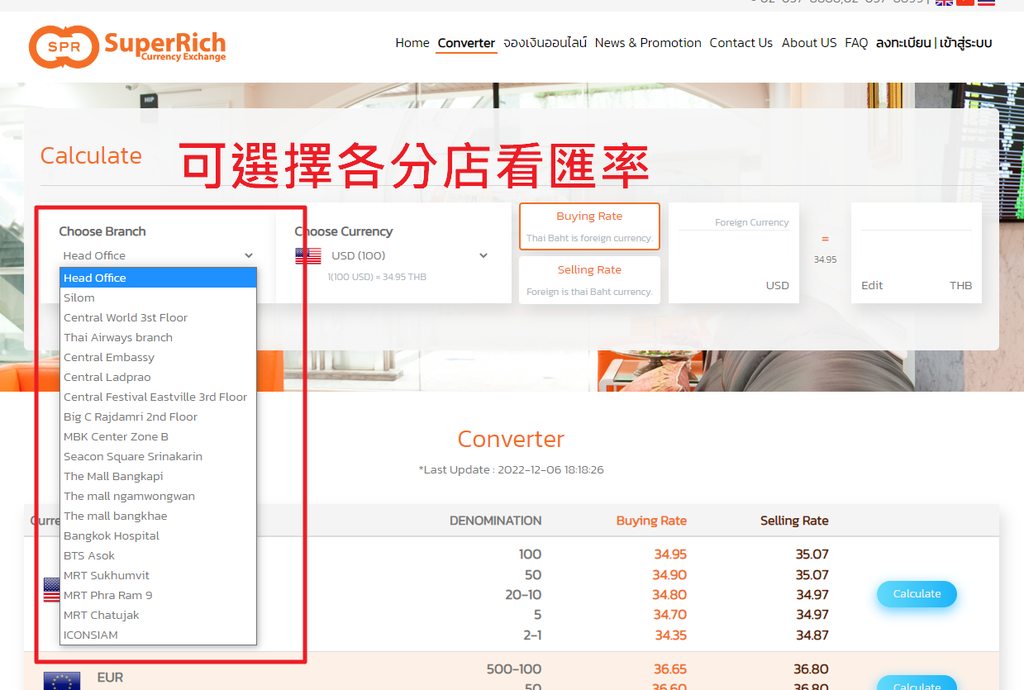Click the 1(100 USD) = 34.95 THB text
The height and width of the screenshot is (690, 1024).
[377, 277]
